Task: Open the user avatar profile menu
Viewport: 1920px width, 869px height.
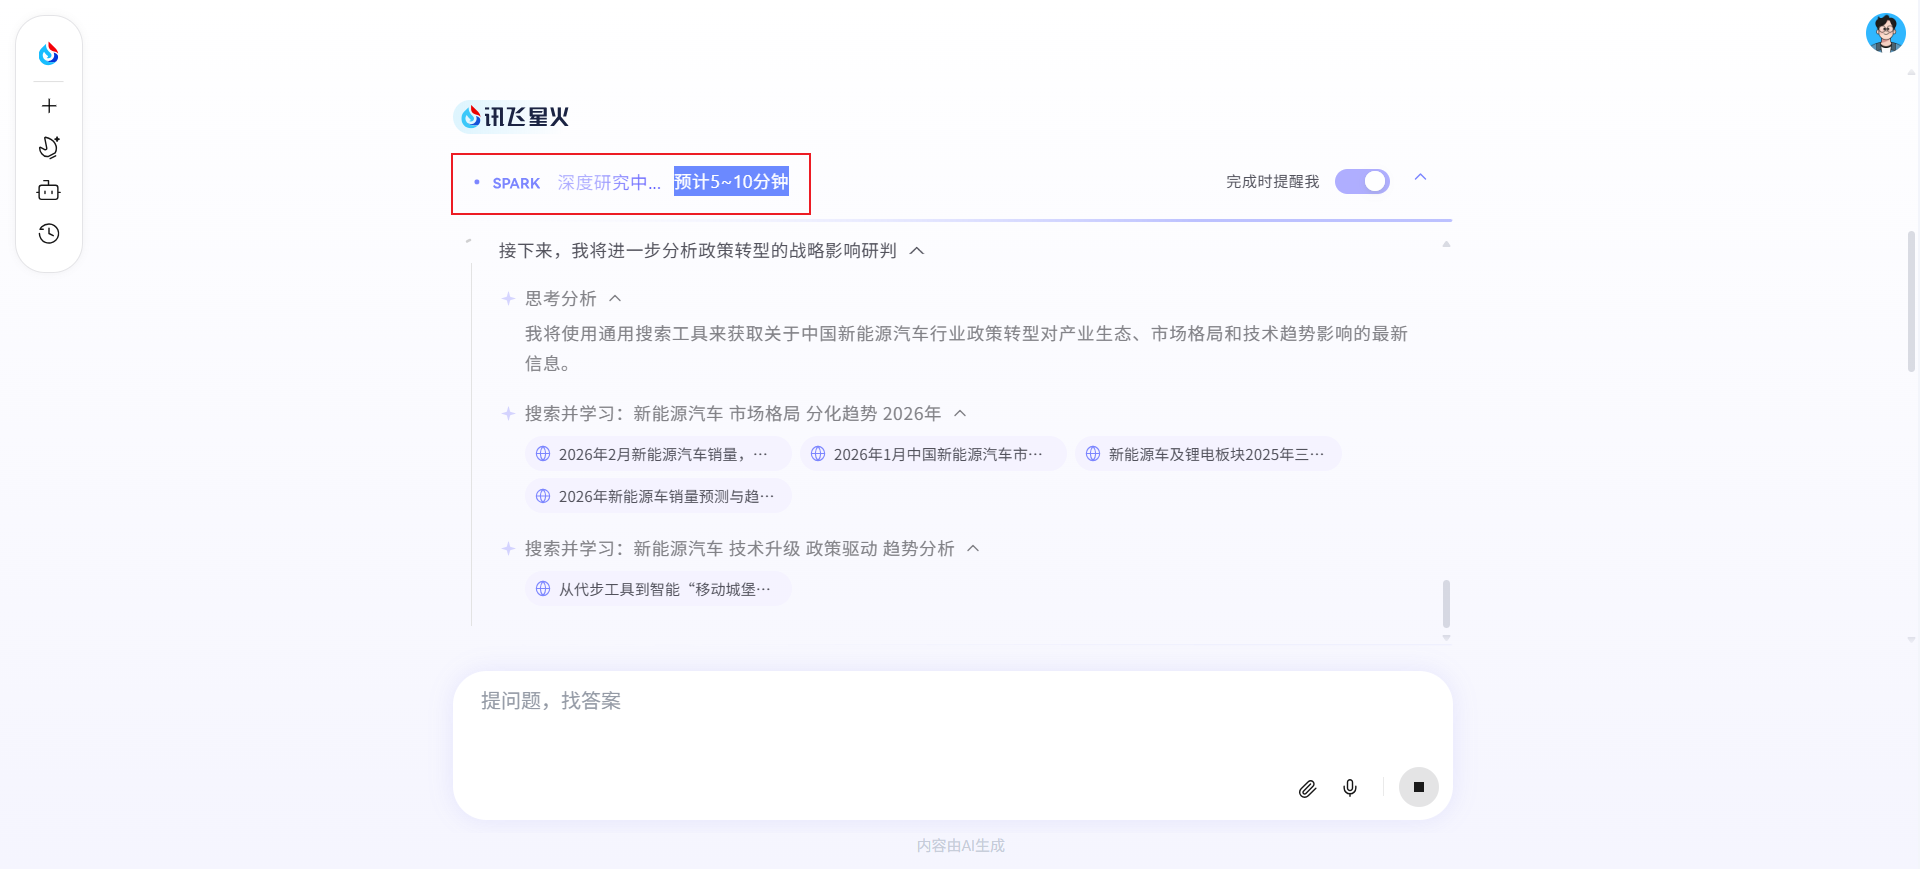Action: [x=1885, y=33]
